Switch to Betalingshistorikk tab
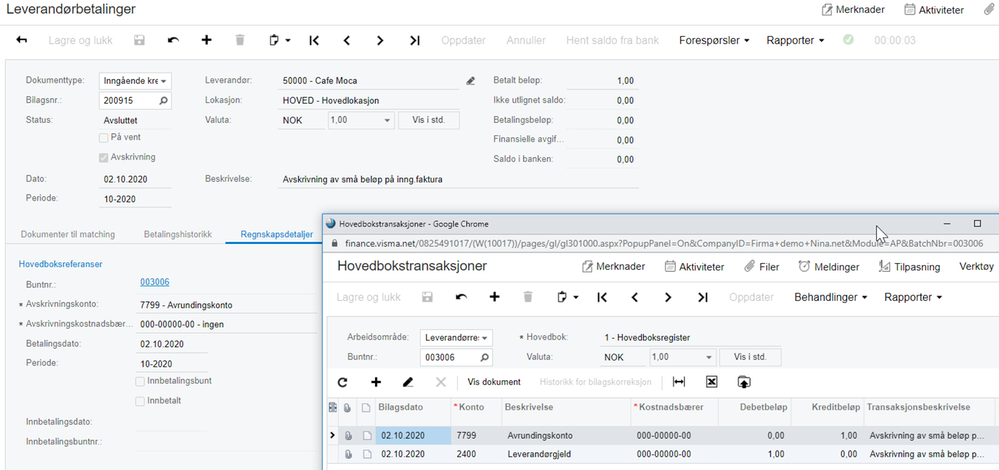999x470 pixels. pyautogui.click(x=177, y=235)
